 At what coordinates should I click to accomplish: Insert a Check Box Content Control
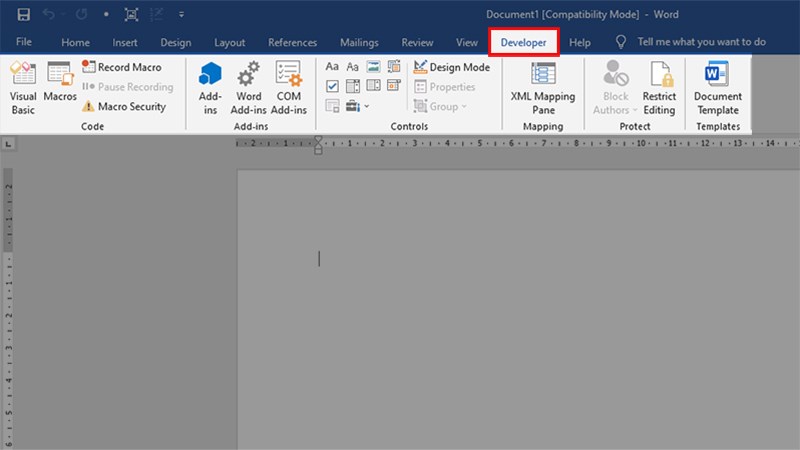[x=333, y=86]
